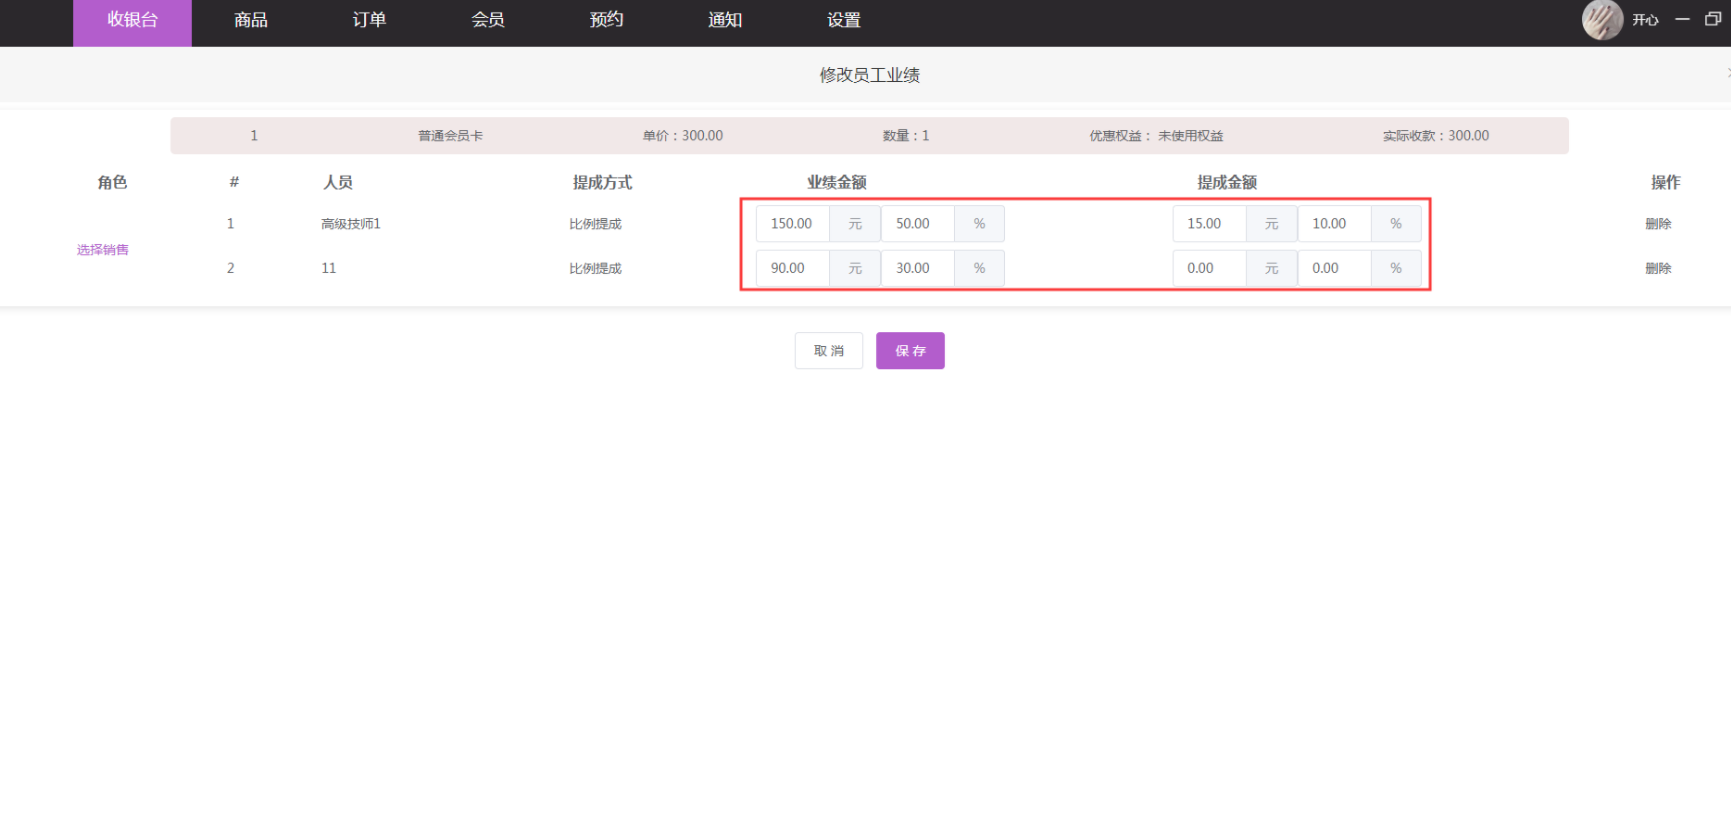This screenshot has height=835, width=1731.
Task: Open the 通知 tab
Action: pos(725,20)
